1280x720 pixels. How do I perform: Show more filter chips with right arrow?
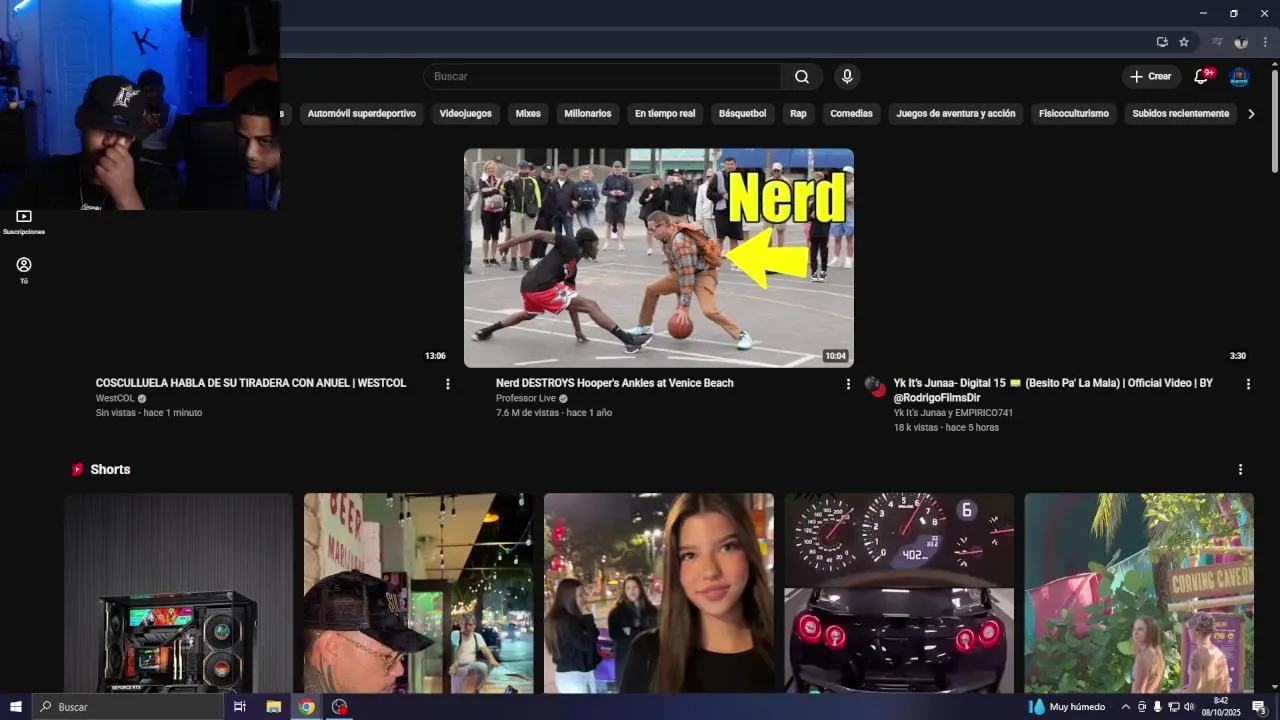tap(1251, 114)
